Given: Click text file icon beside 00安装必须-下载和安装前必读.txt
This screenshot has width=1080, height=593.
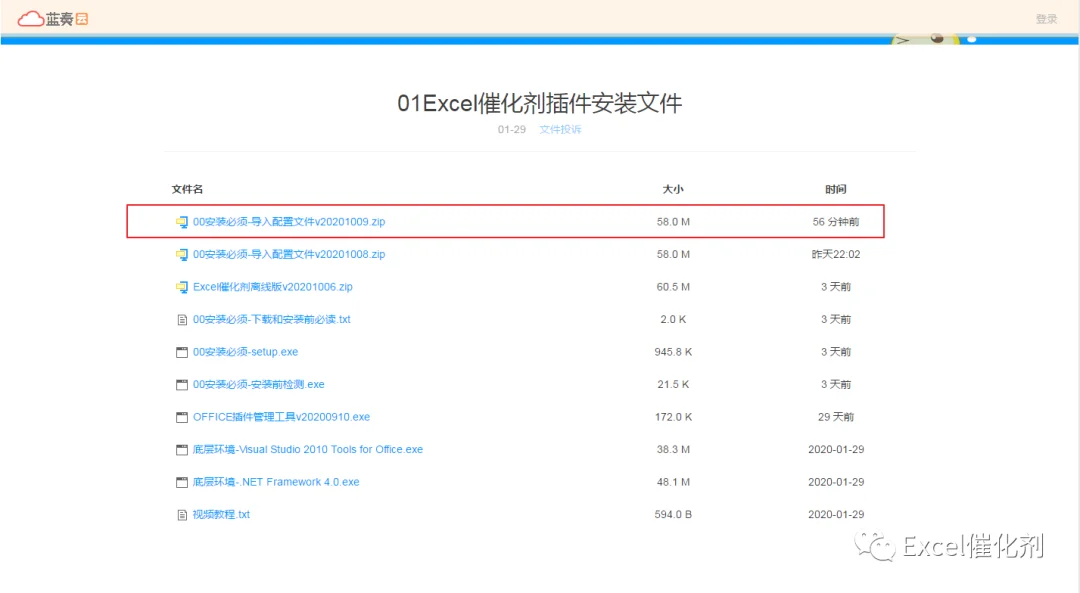Looking at the screenshot, I should point(182,320).
